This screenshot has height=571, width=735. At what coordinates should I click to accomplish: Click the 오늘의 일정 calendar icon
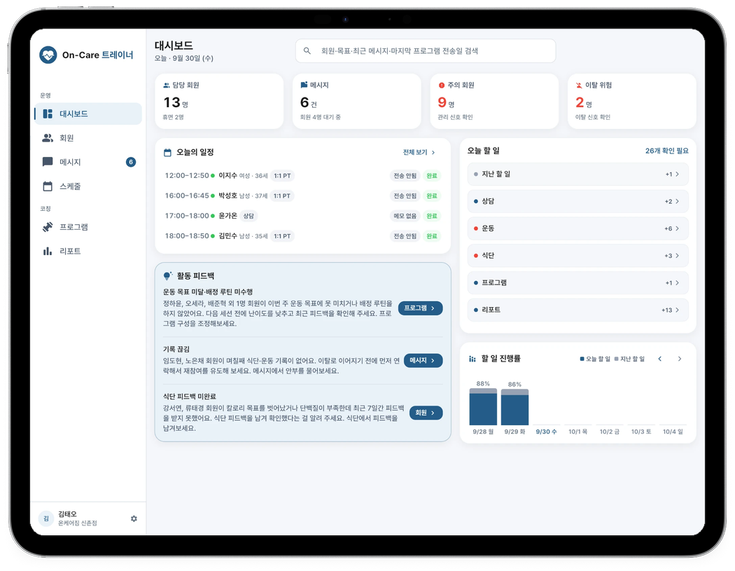tap(167, 152)
